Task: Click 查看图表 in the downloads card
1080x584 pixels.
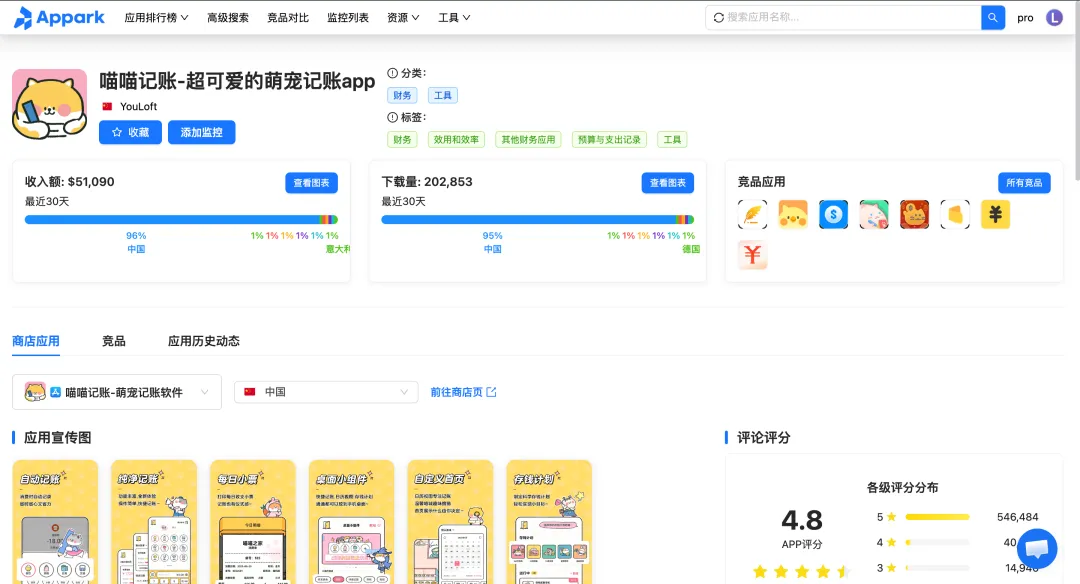Action: point(668,182)
